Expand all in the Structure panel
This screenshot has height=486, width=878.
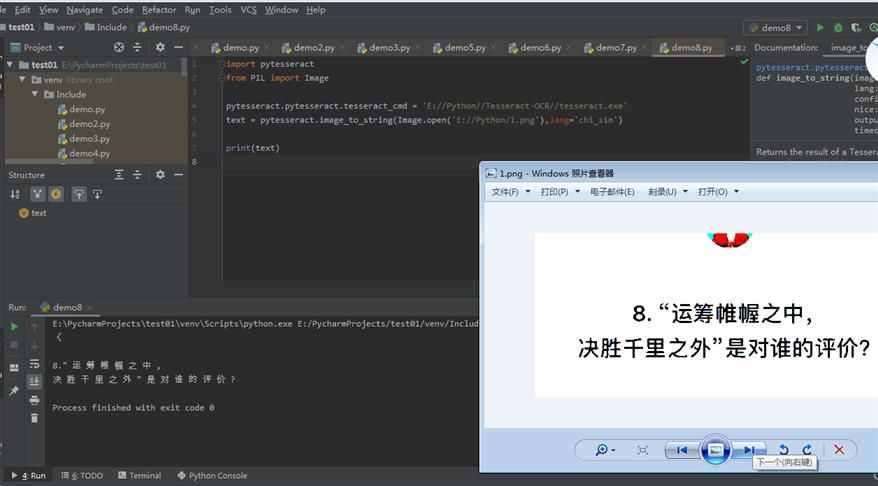click(x=119, y=175)
